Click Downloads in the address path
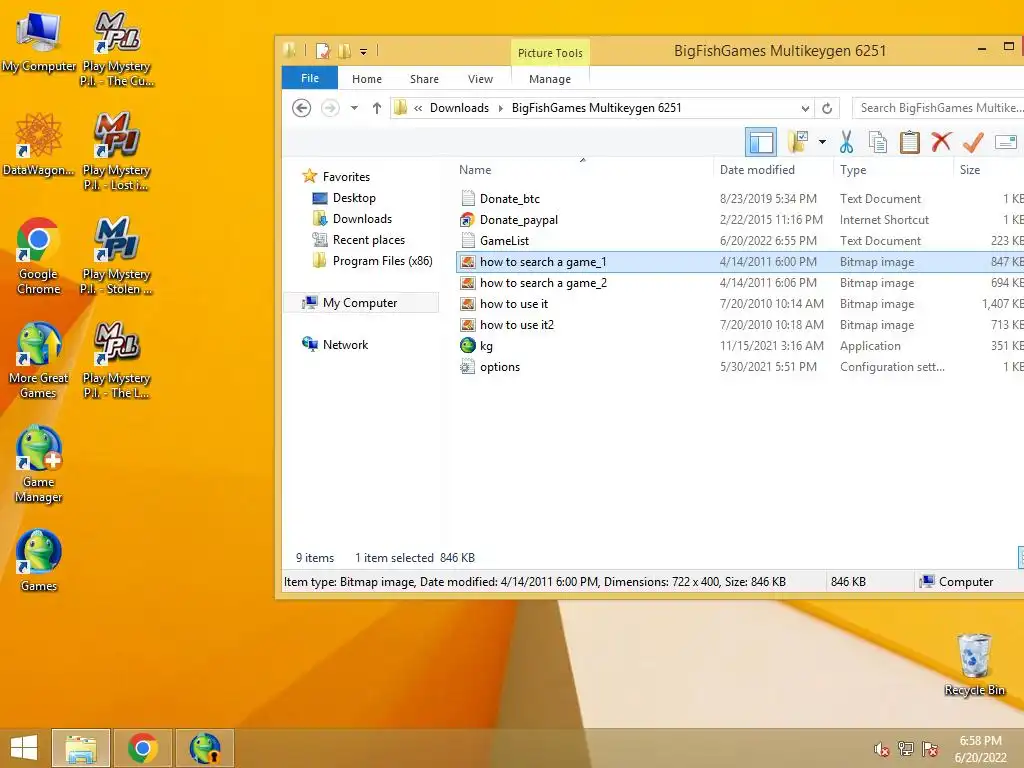This screenshot has width=1024, height=768. tap(459, 108)
